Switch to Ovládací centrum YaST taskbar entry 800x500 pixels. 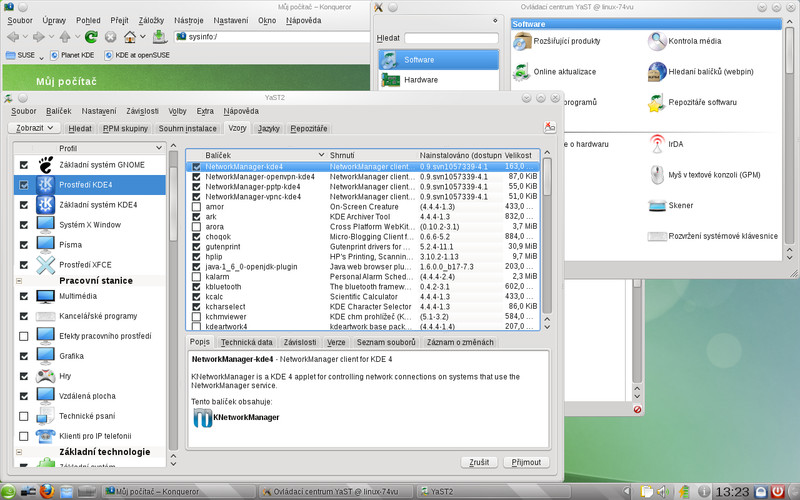(336, 492)
